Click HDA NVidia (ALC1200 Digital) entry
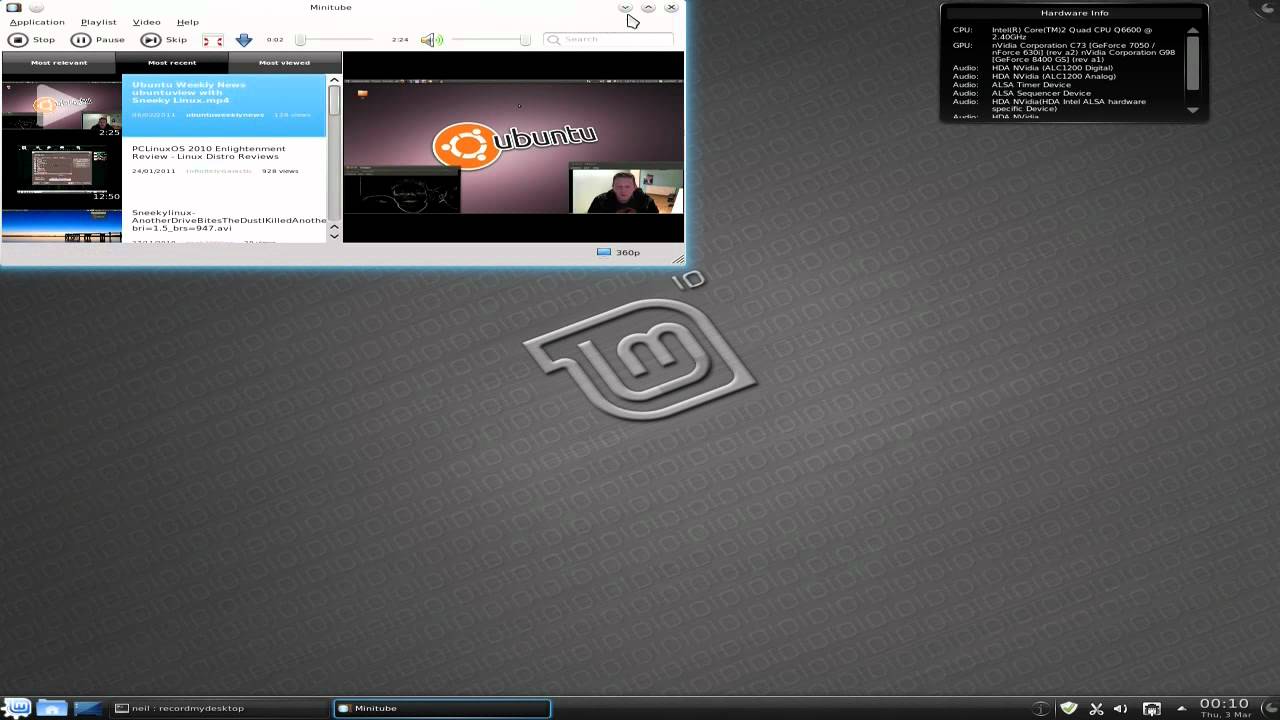The image size is (1280, 720). coord(1052,68)
